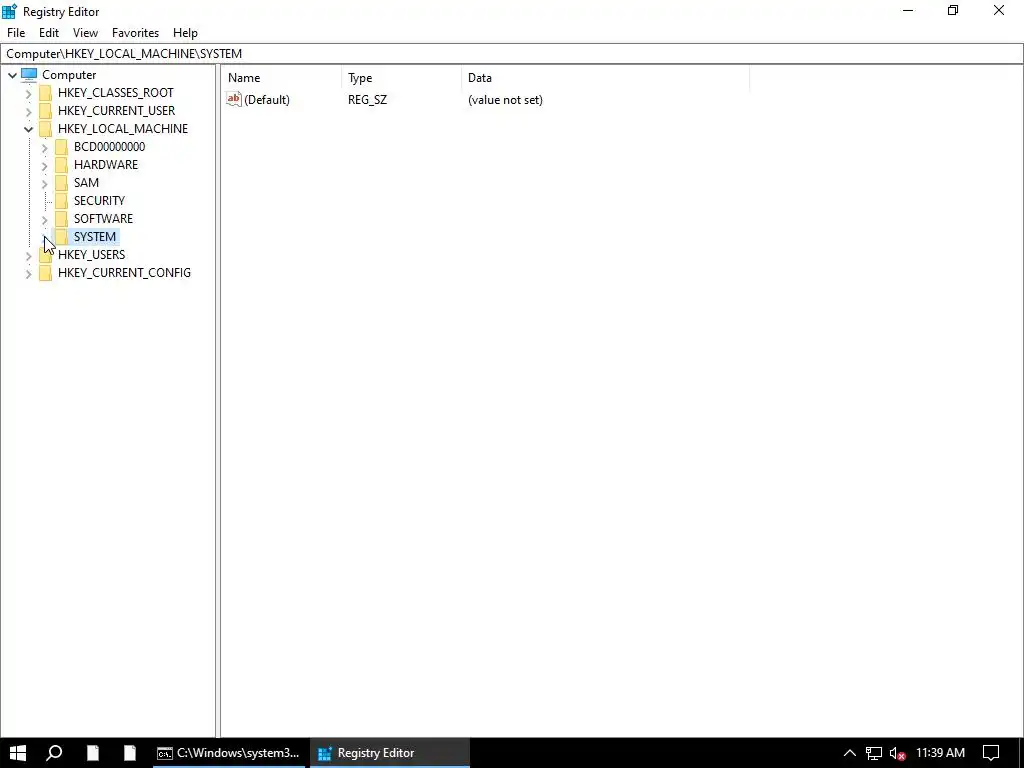Viewport: 1024px width, 768px height.
Task: Expand SAM subkey
Action: (44, 184)
